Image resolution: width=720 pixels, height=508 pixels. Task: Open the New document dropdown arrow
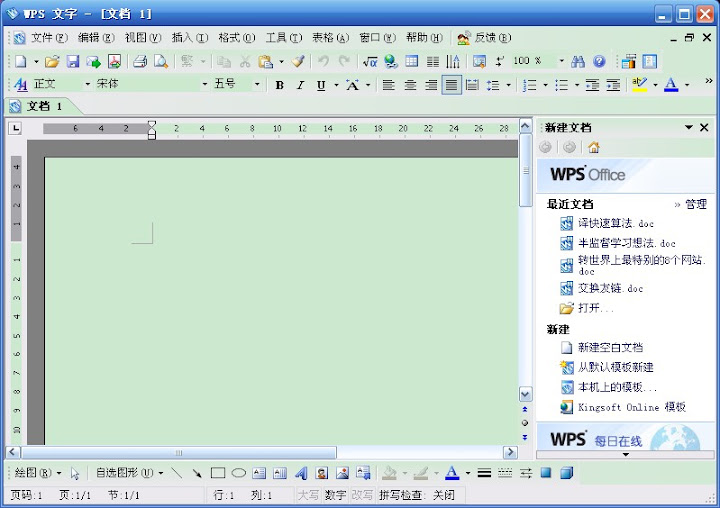tap(36, 62)
